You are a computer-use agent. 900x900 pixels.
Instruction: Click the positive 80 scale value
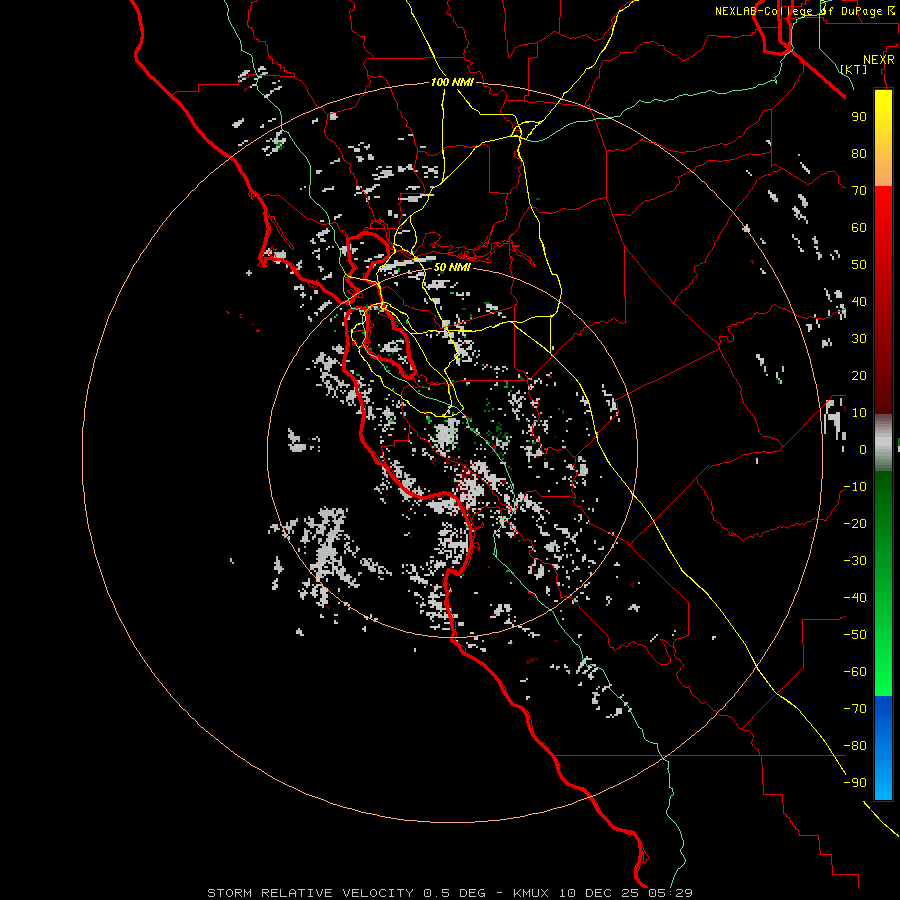pos(859,153)
